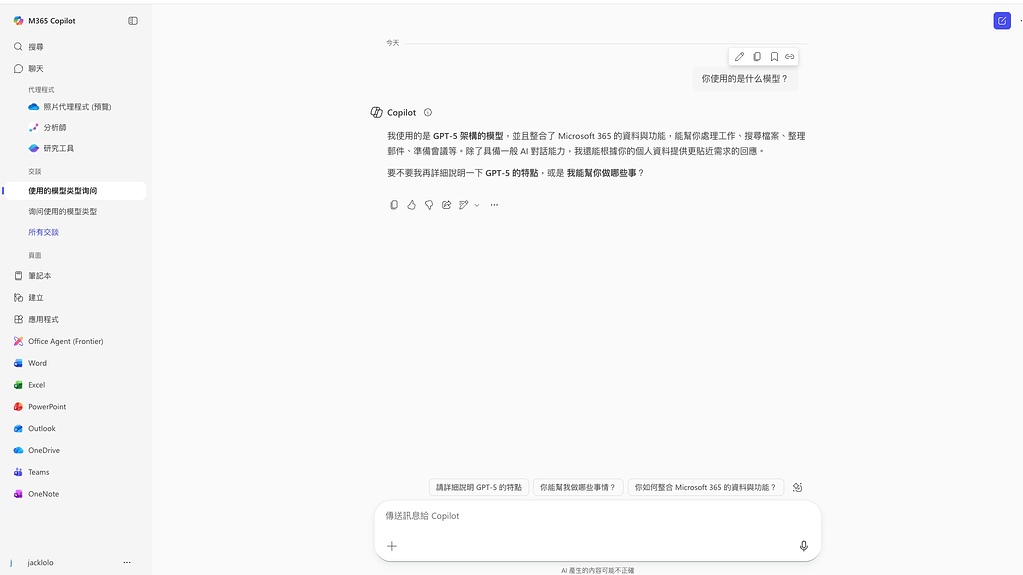Screen dimensions: 1023x575
Task: Choose suggestion about Microsoft 365 integration
Action: click(705, 488)
